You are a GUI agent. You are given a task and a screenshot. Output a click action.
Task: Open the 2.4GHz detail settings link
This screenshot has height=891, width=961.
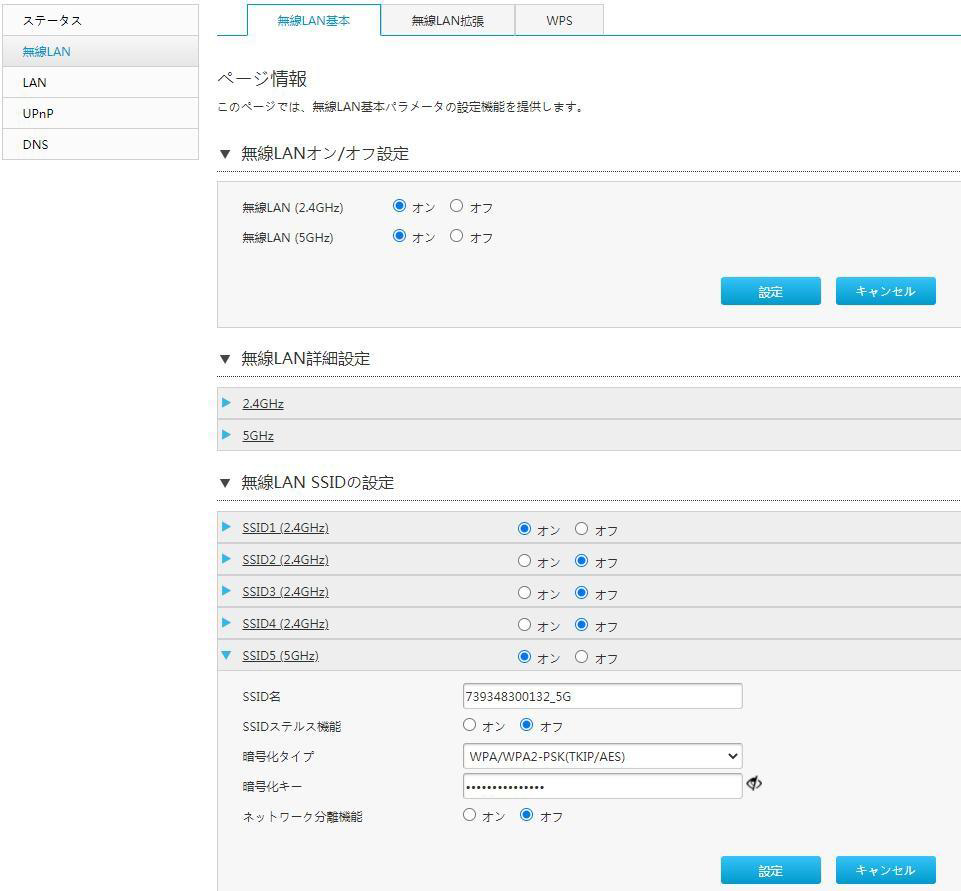tap(263, 403)
